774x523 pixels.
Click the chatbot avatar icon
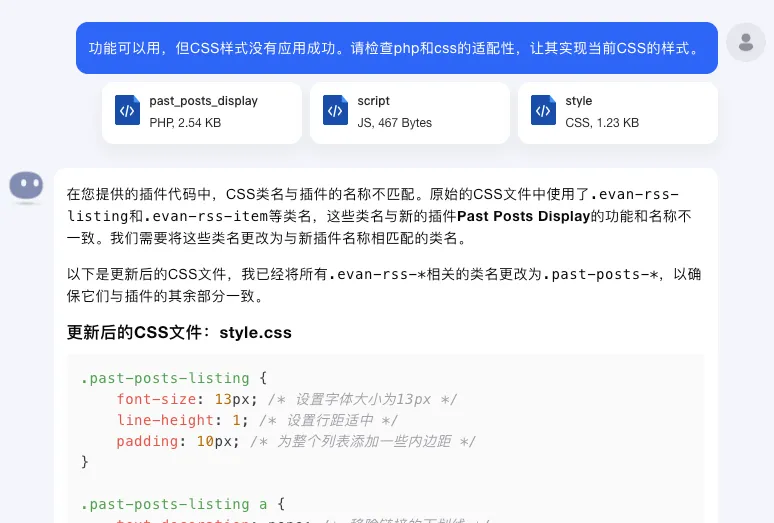(26, 186)
